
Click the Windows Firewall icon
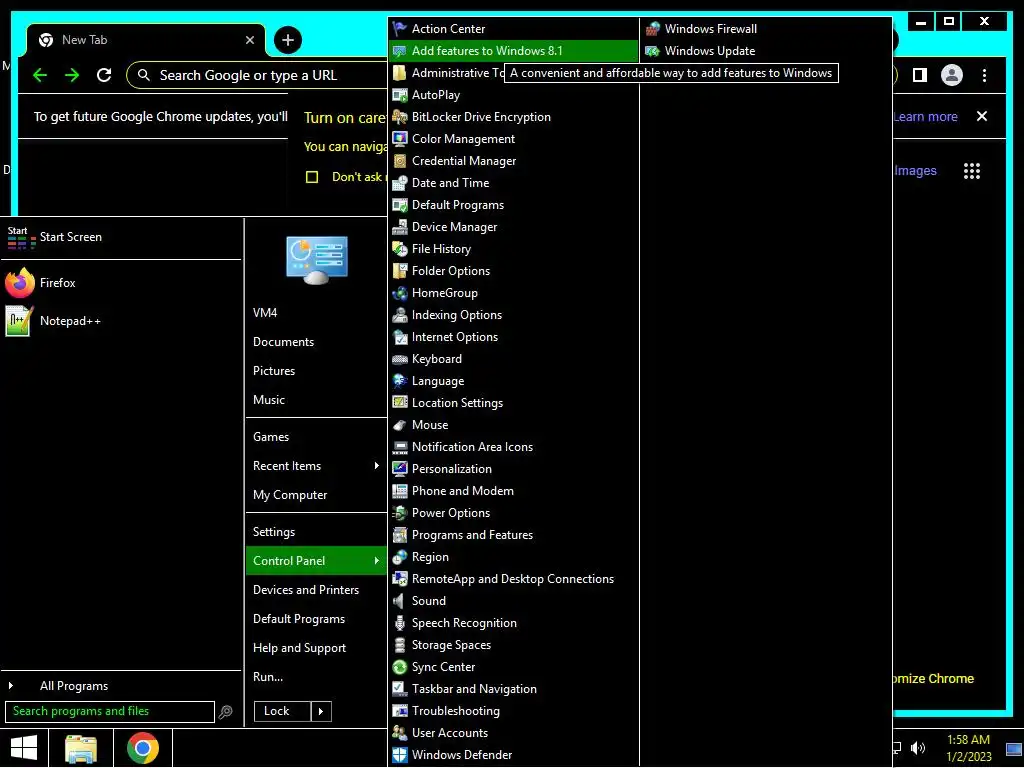652,29
